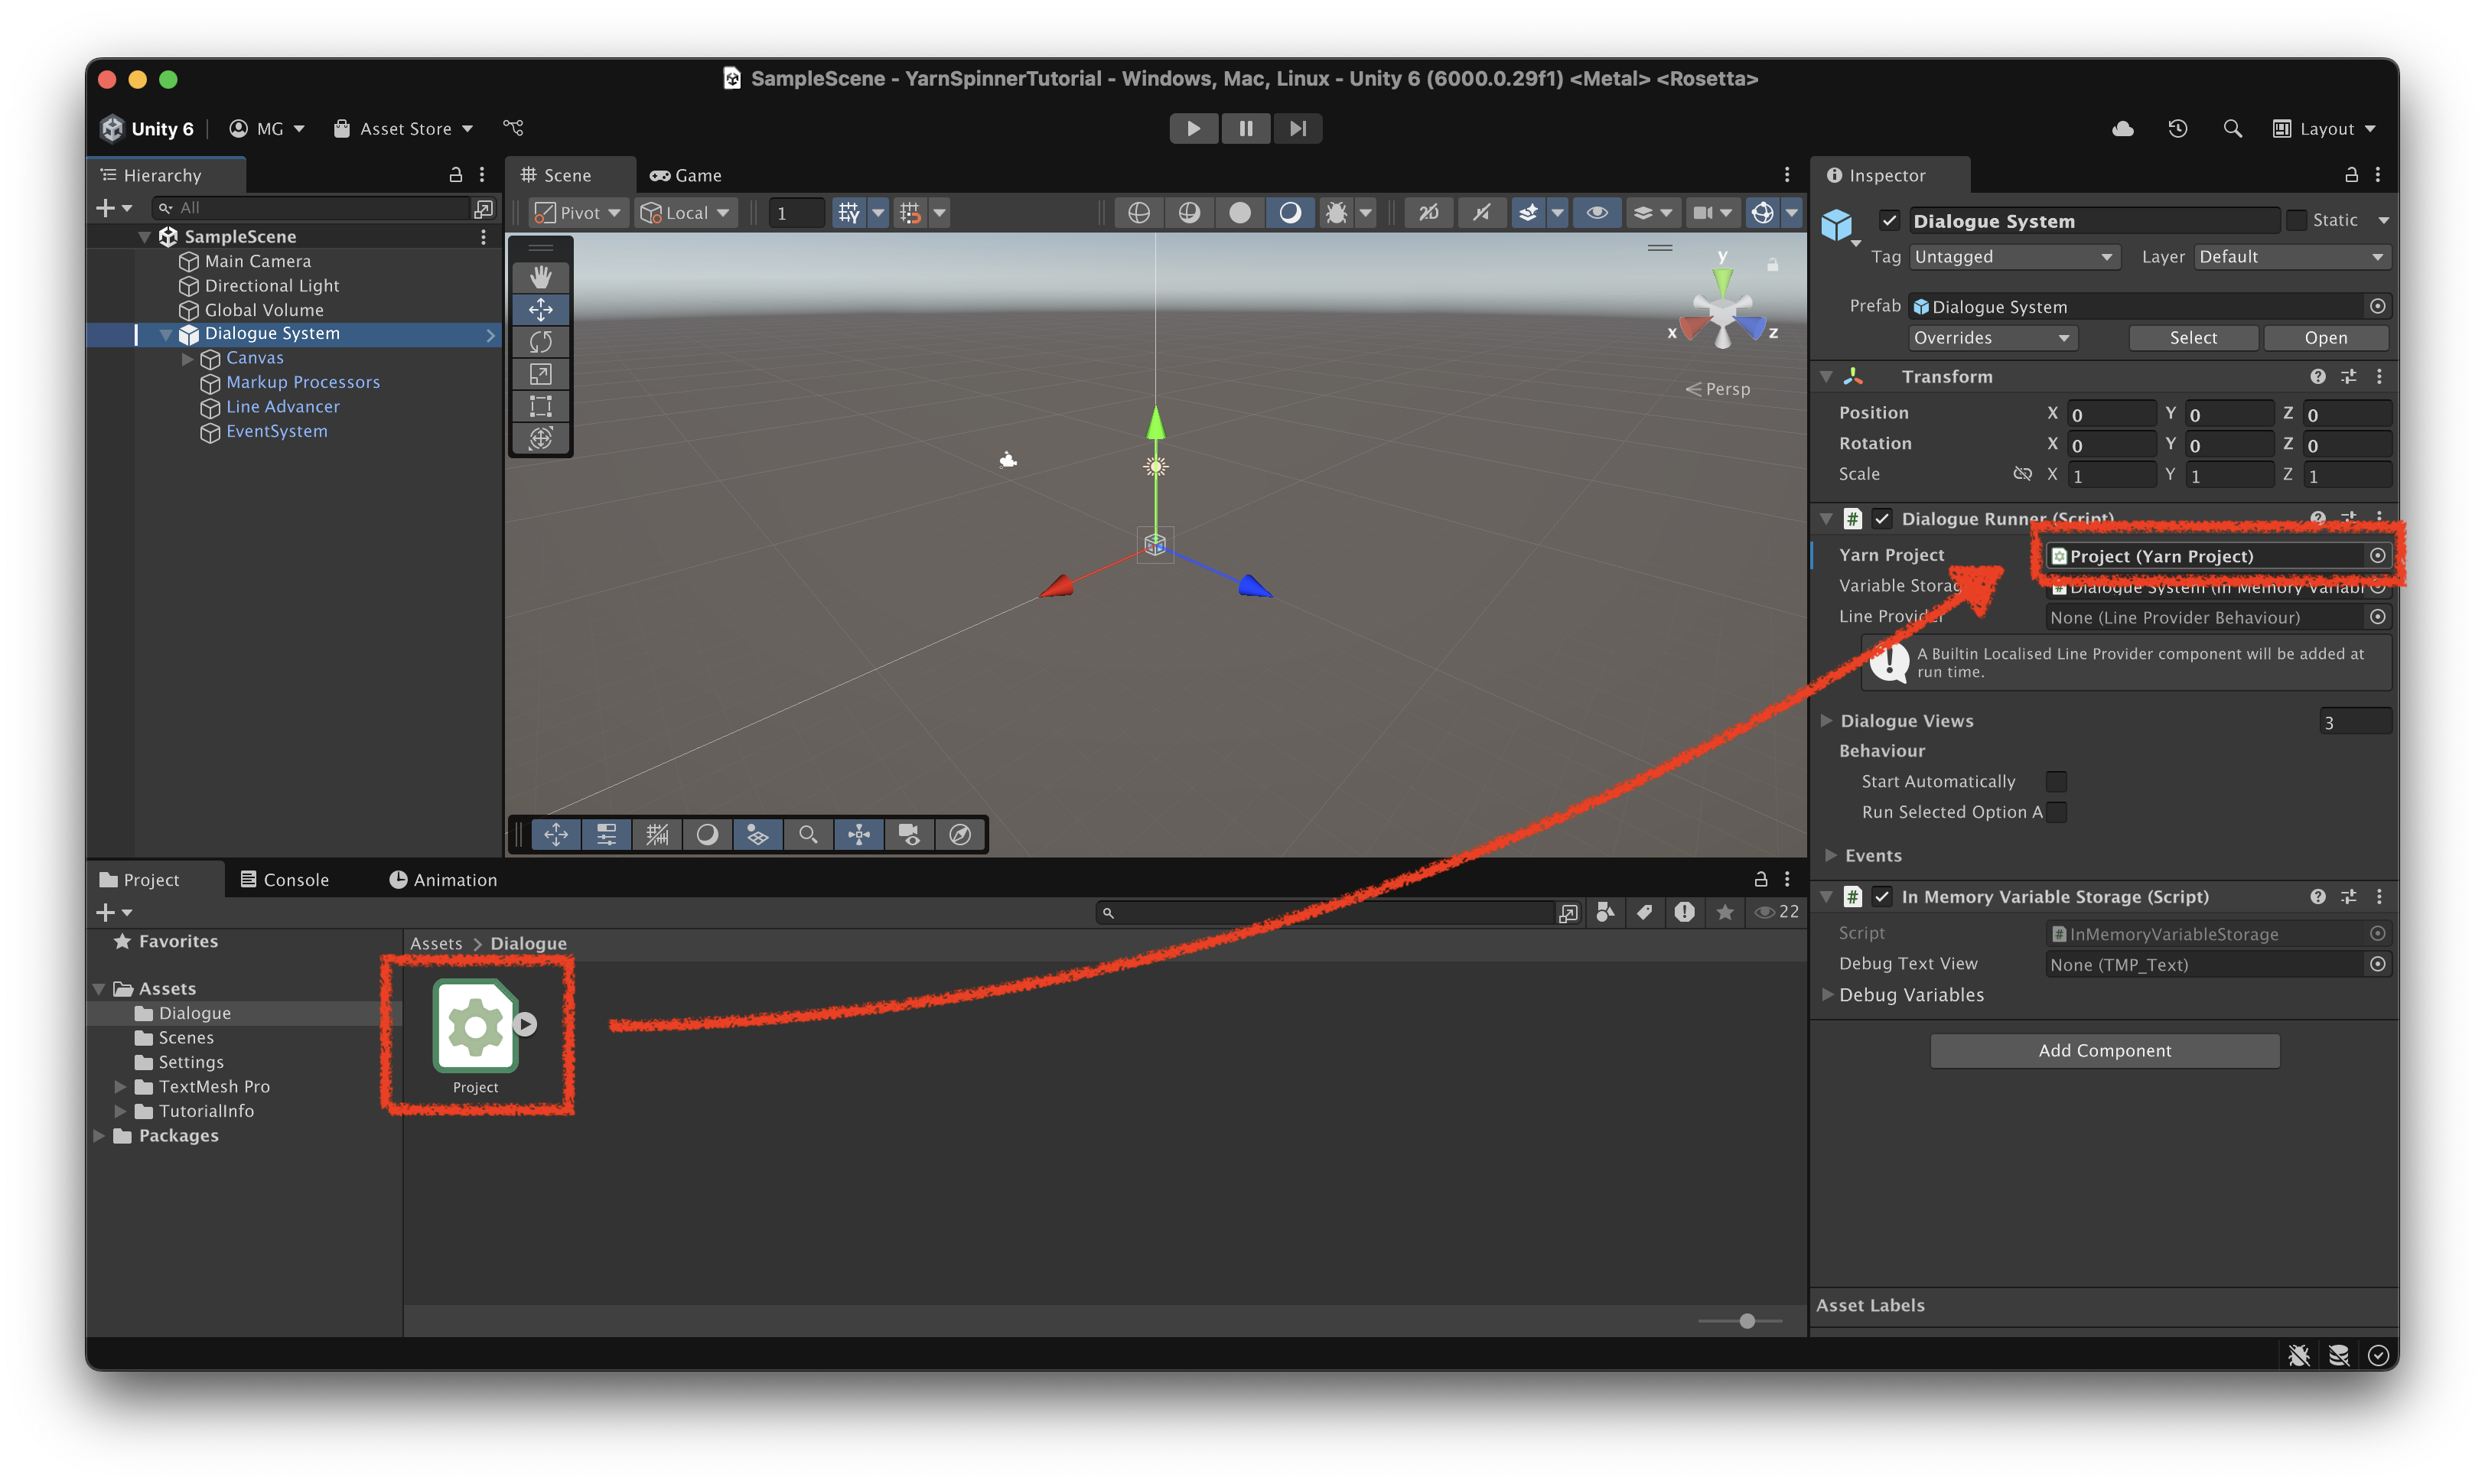Click Line Provider object picker circle
The width and height of the screenshot is (2485, 1484).
click(2378, 617)
